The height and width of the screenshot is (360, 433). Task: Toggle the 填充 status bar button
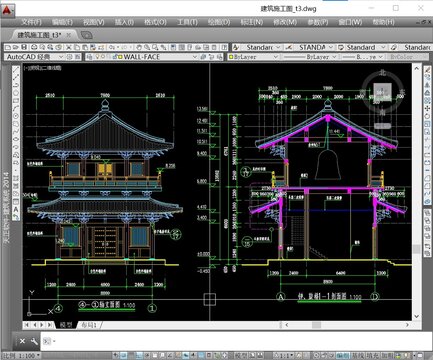[372, 355]
